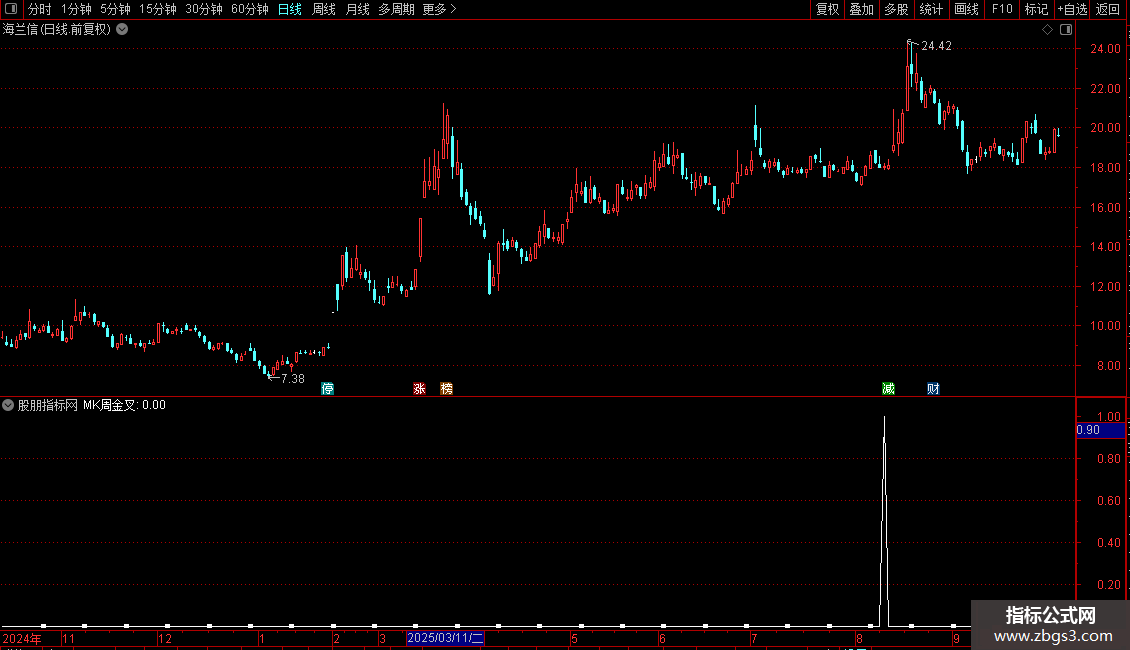Viewport: 1130px width, 650px height.
Task: Click the 榜 event marker
Action: [x=447, y=388]
